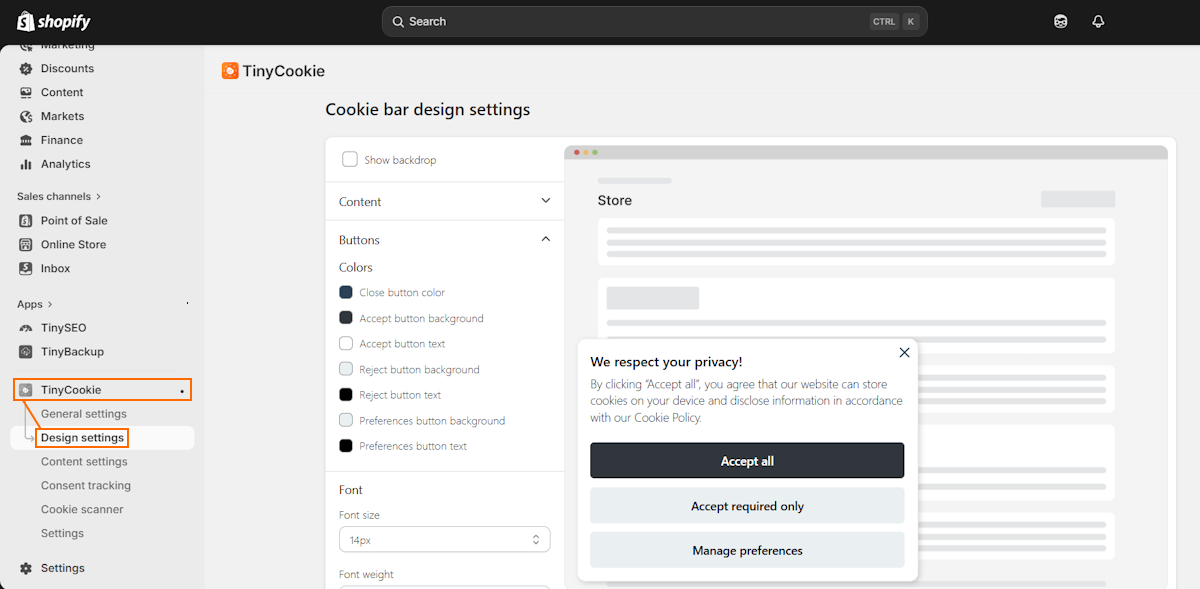Open notifications via bell icon
1200x589 pixels.
pyautogui.click(x=1097, y=21)
